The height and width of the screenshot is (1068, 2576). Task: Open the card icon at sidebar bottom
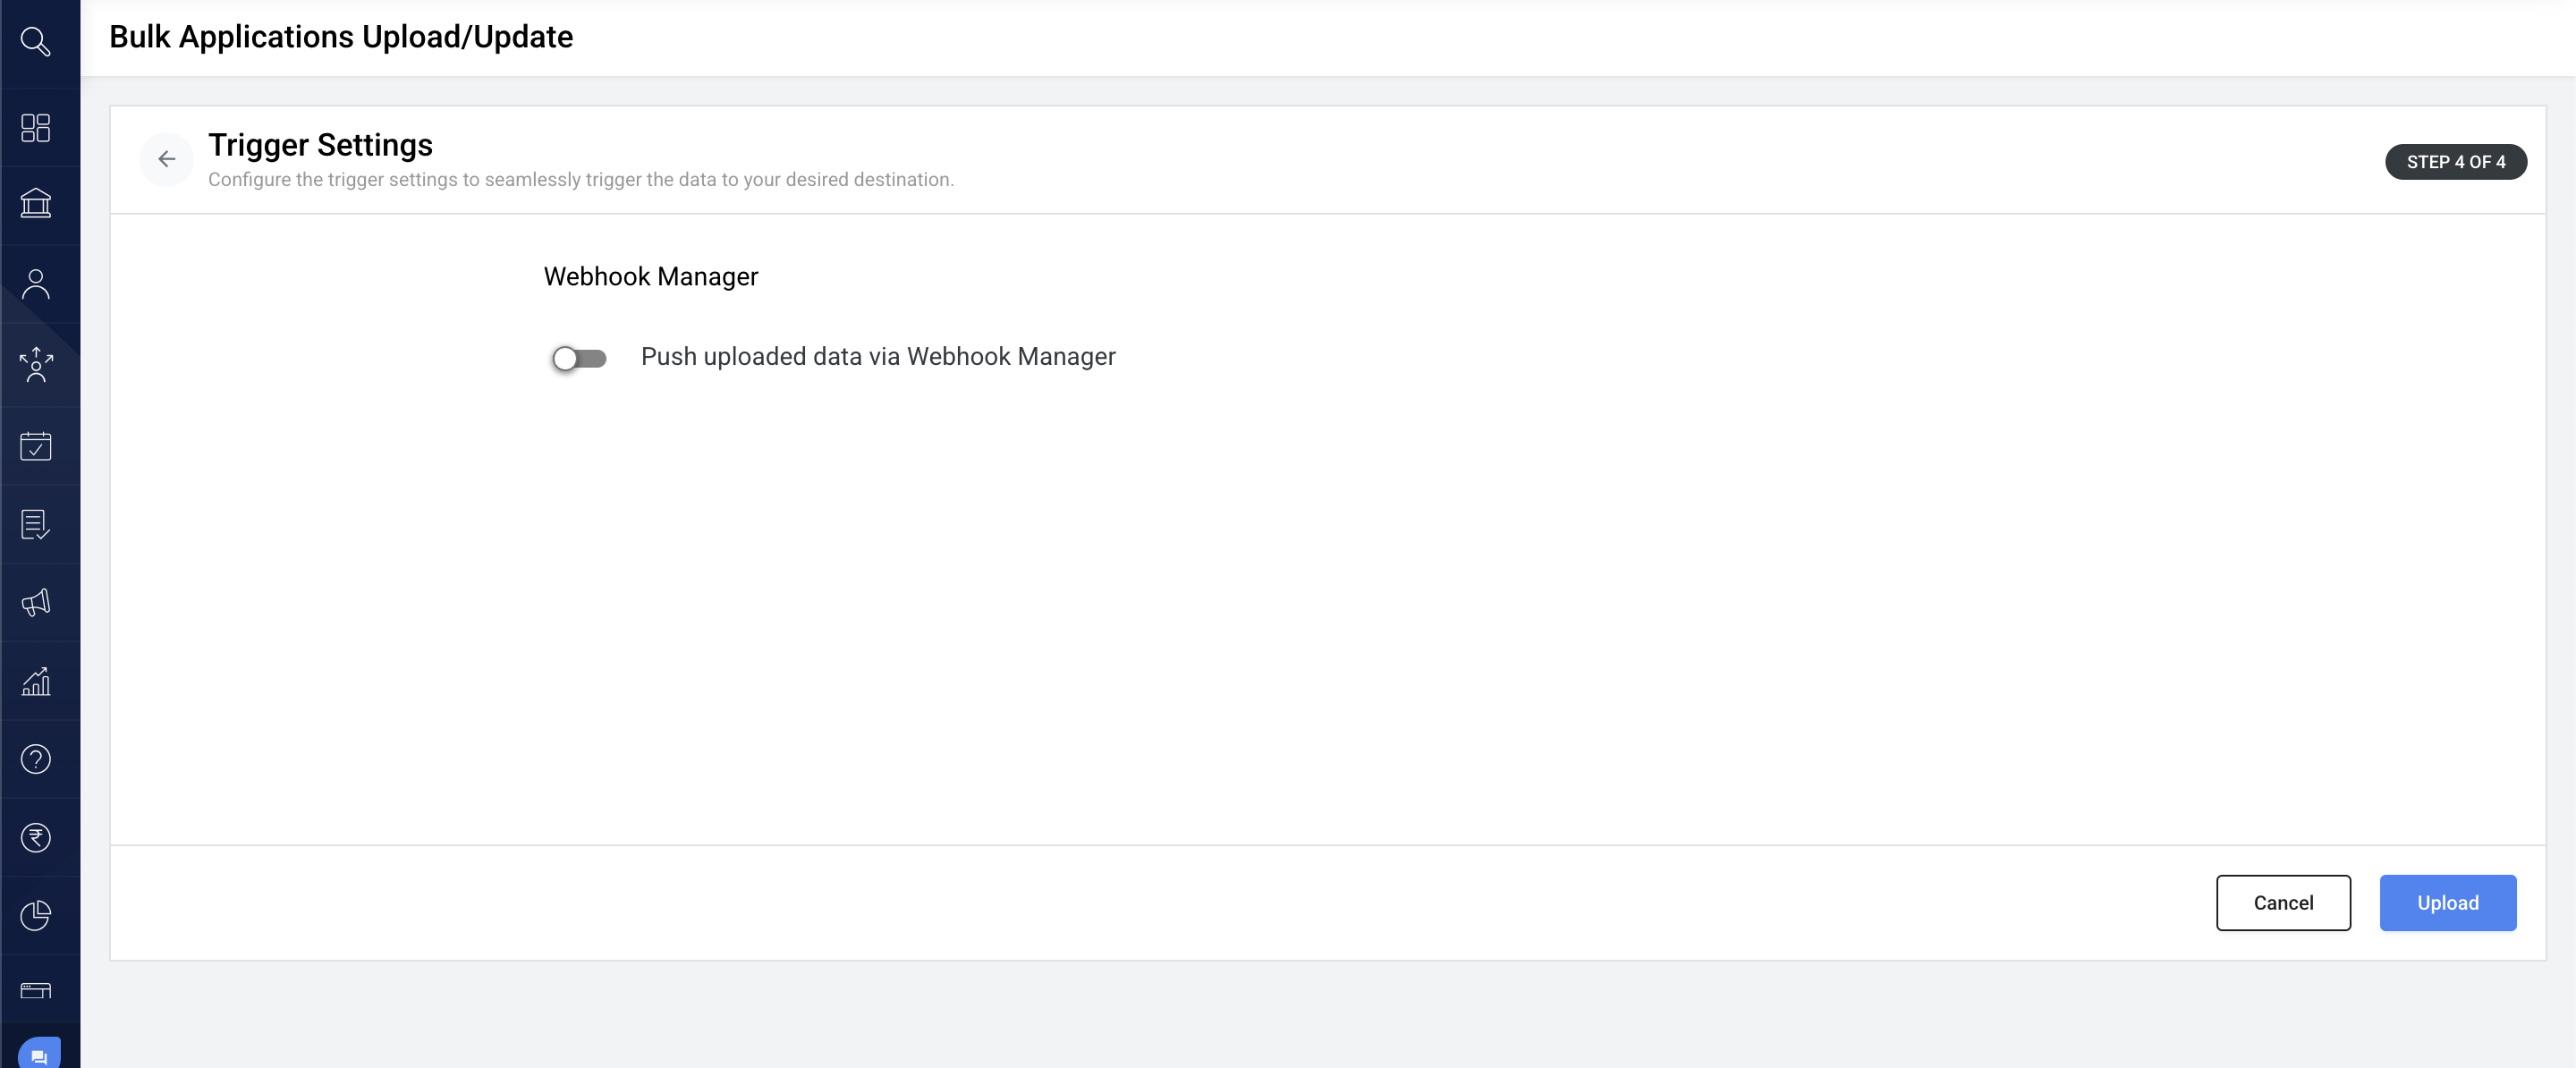pos(36,990)
